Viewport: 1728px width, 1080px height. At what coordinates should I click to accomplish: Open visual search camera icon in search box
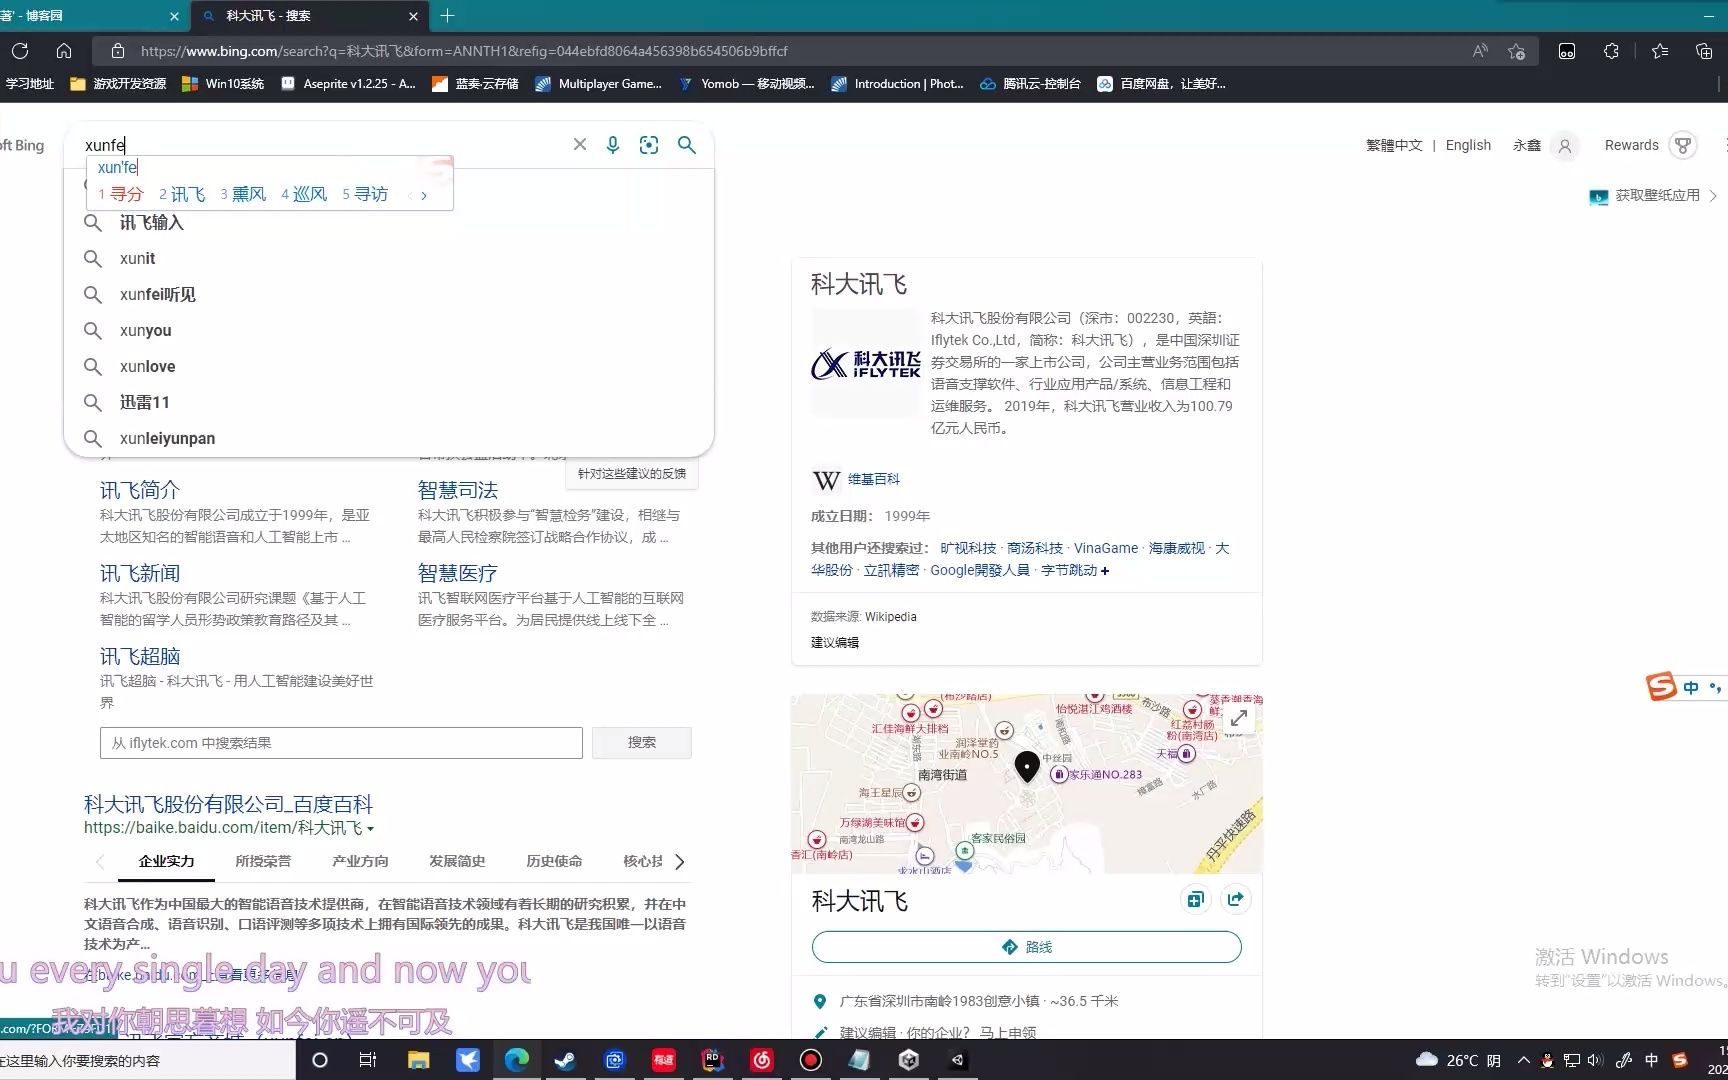point(648,144)
